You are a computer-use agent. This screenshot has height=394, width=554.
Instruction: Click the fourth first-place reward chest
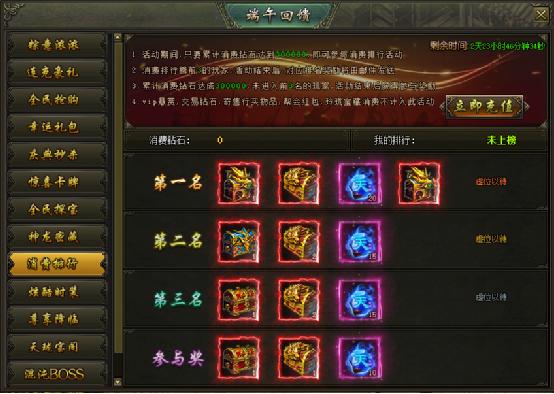click(419, 183)
